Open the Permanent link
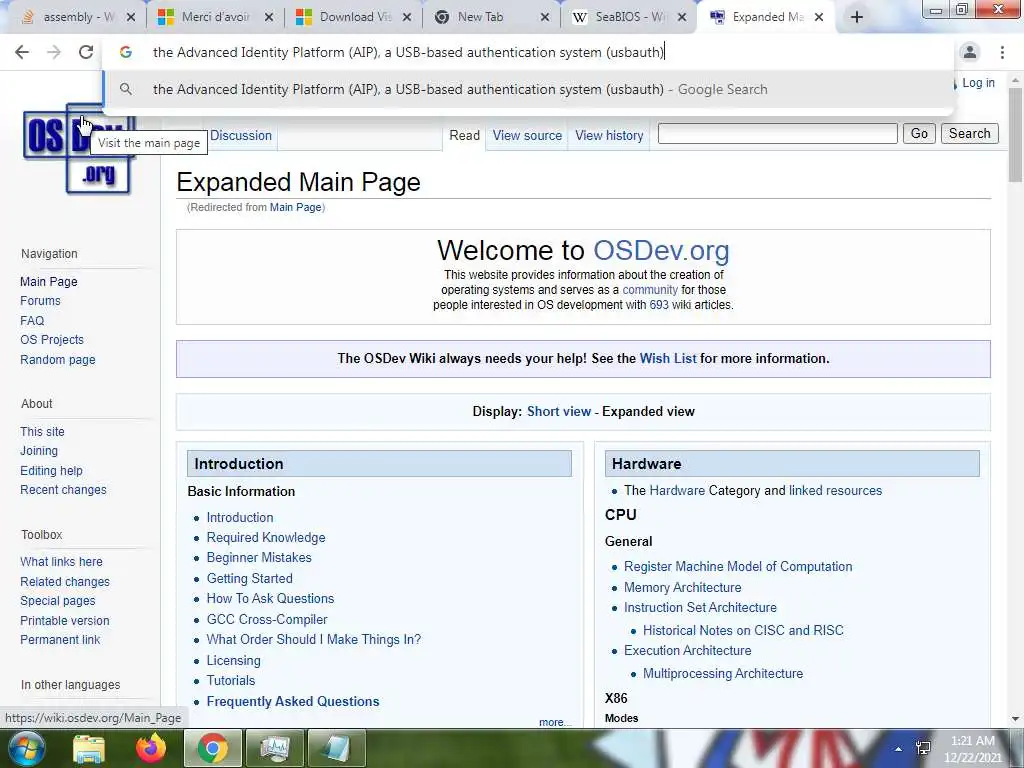Viewport: 1024px width, 768px height. pos(60,640)
